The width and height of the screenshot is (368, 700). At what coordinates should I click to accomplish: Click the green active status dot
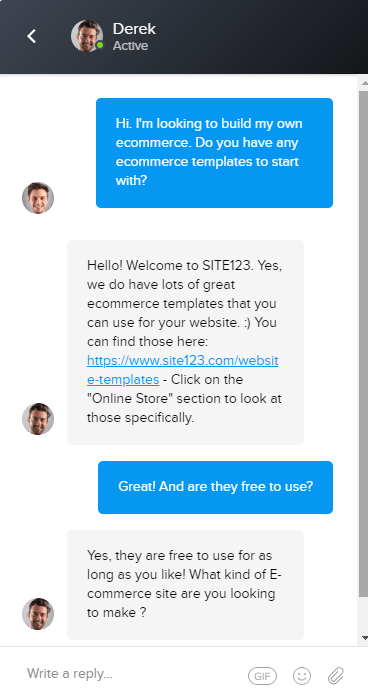click(x=100, y=45)
